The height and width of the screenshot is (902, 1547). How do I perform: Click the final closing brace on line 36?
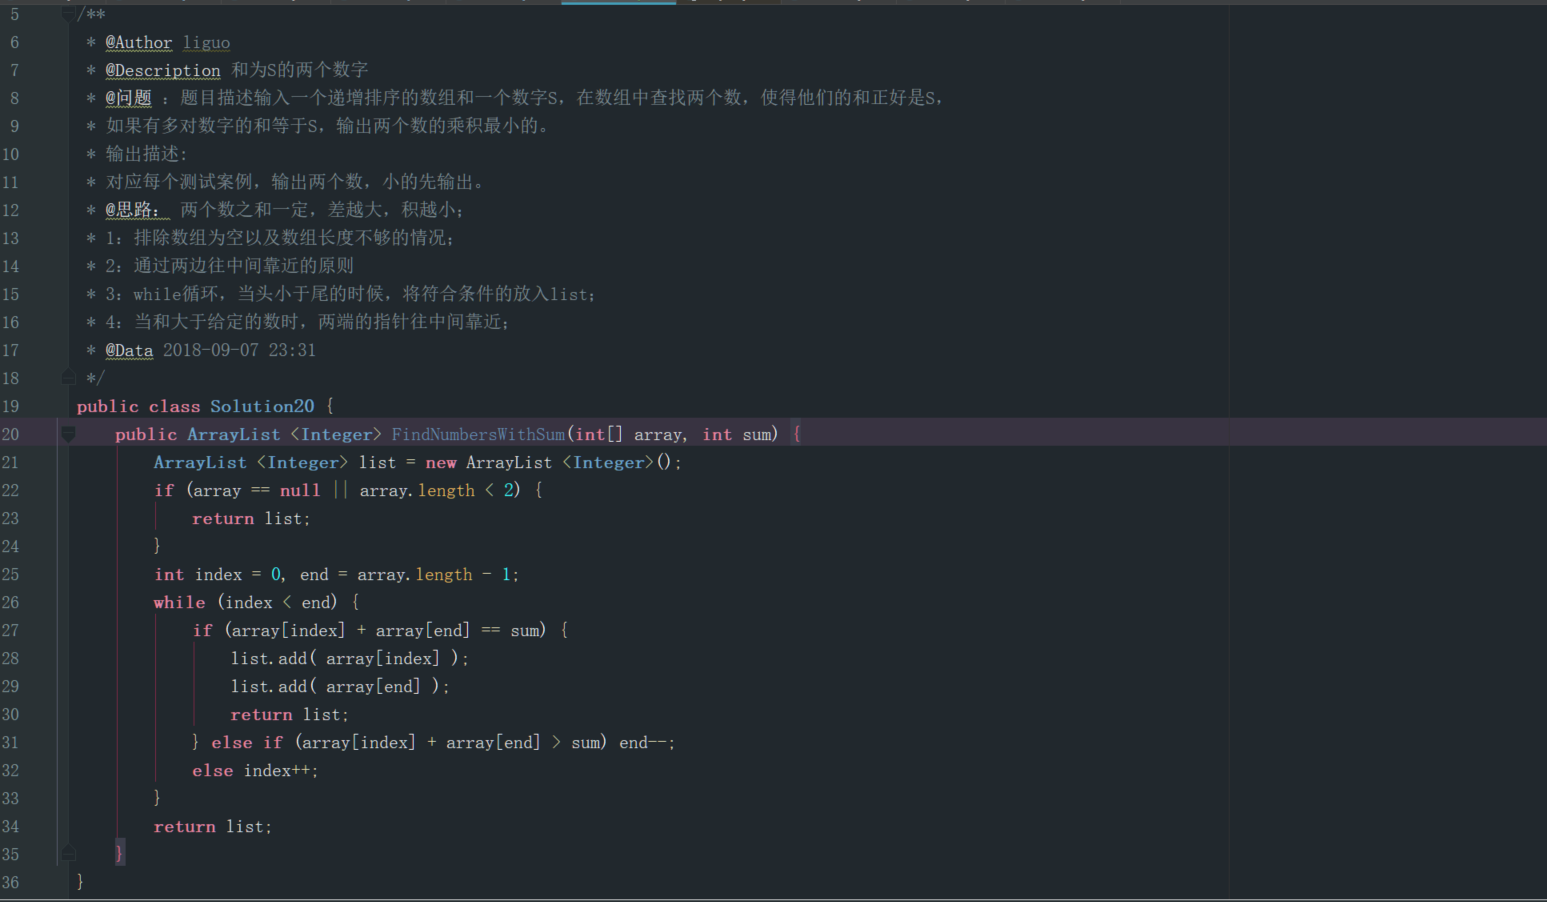[x=80, y=882]
